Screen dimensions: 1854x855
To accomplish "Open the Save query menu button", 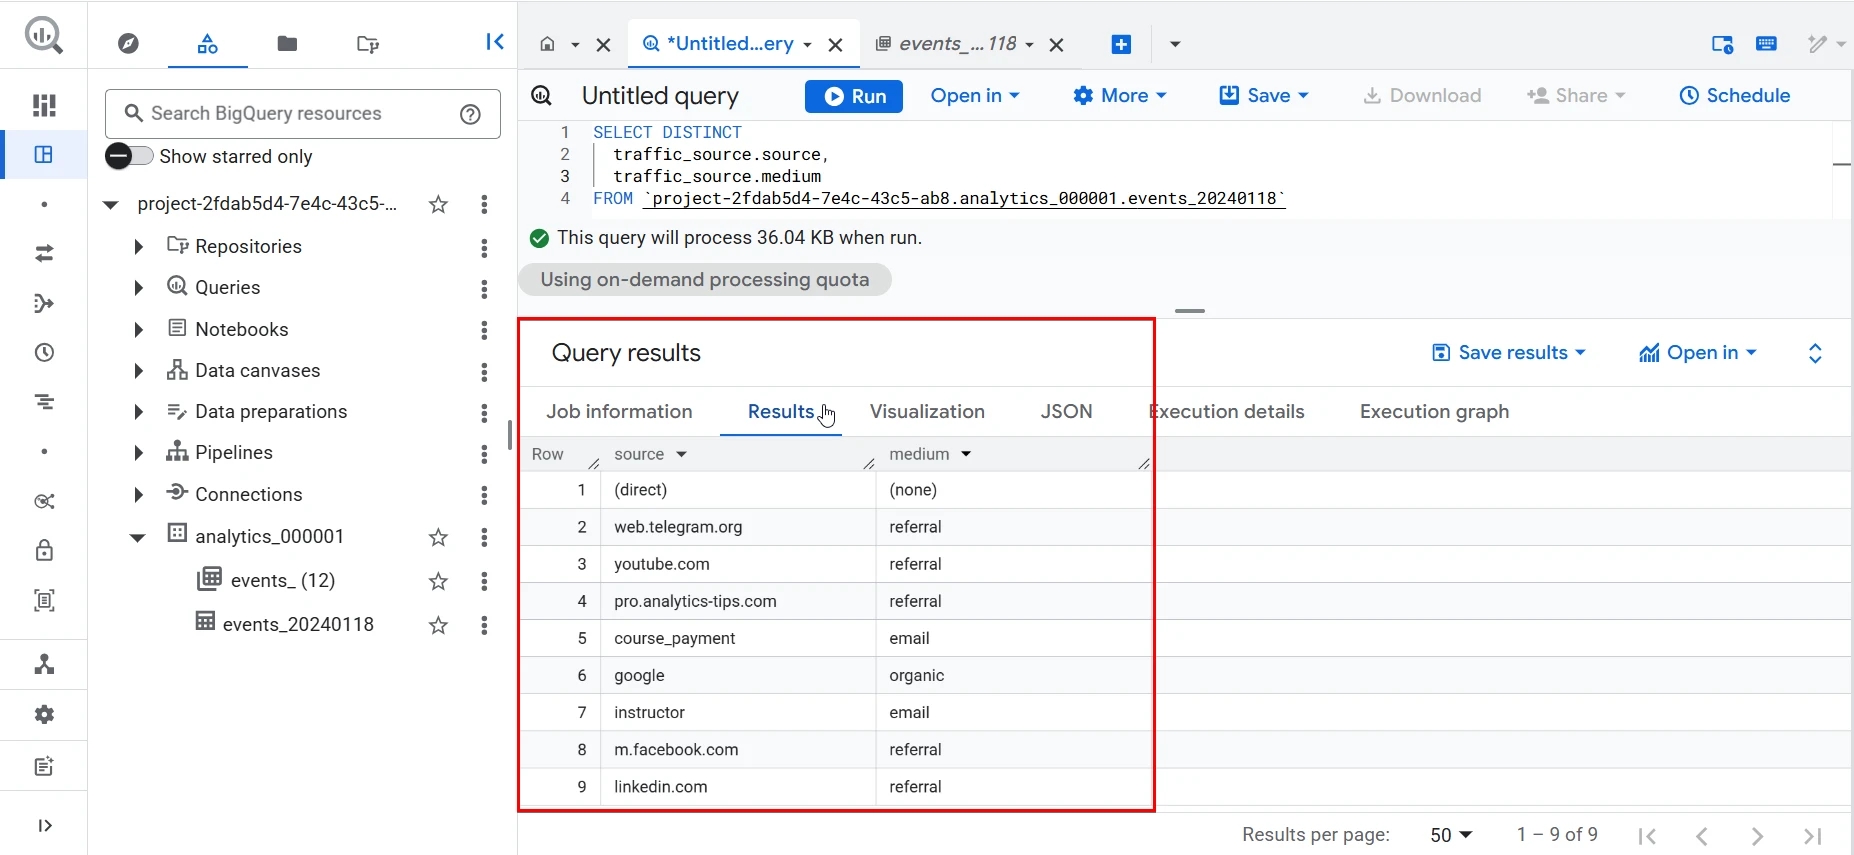I will pyautogui.click(x=1264, y=96).
